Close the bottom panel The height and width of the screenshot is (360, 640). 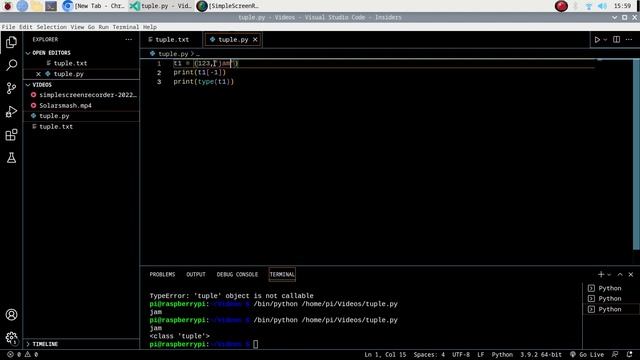631,275
